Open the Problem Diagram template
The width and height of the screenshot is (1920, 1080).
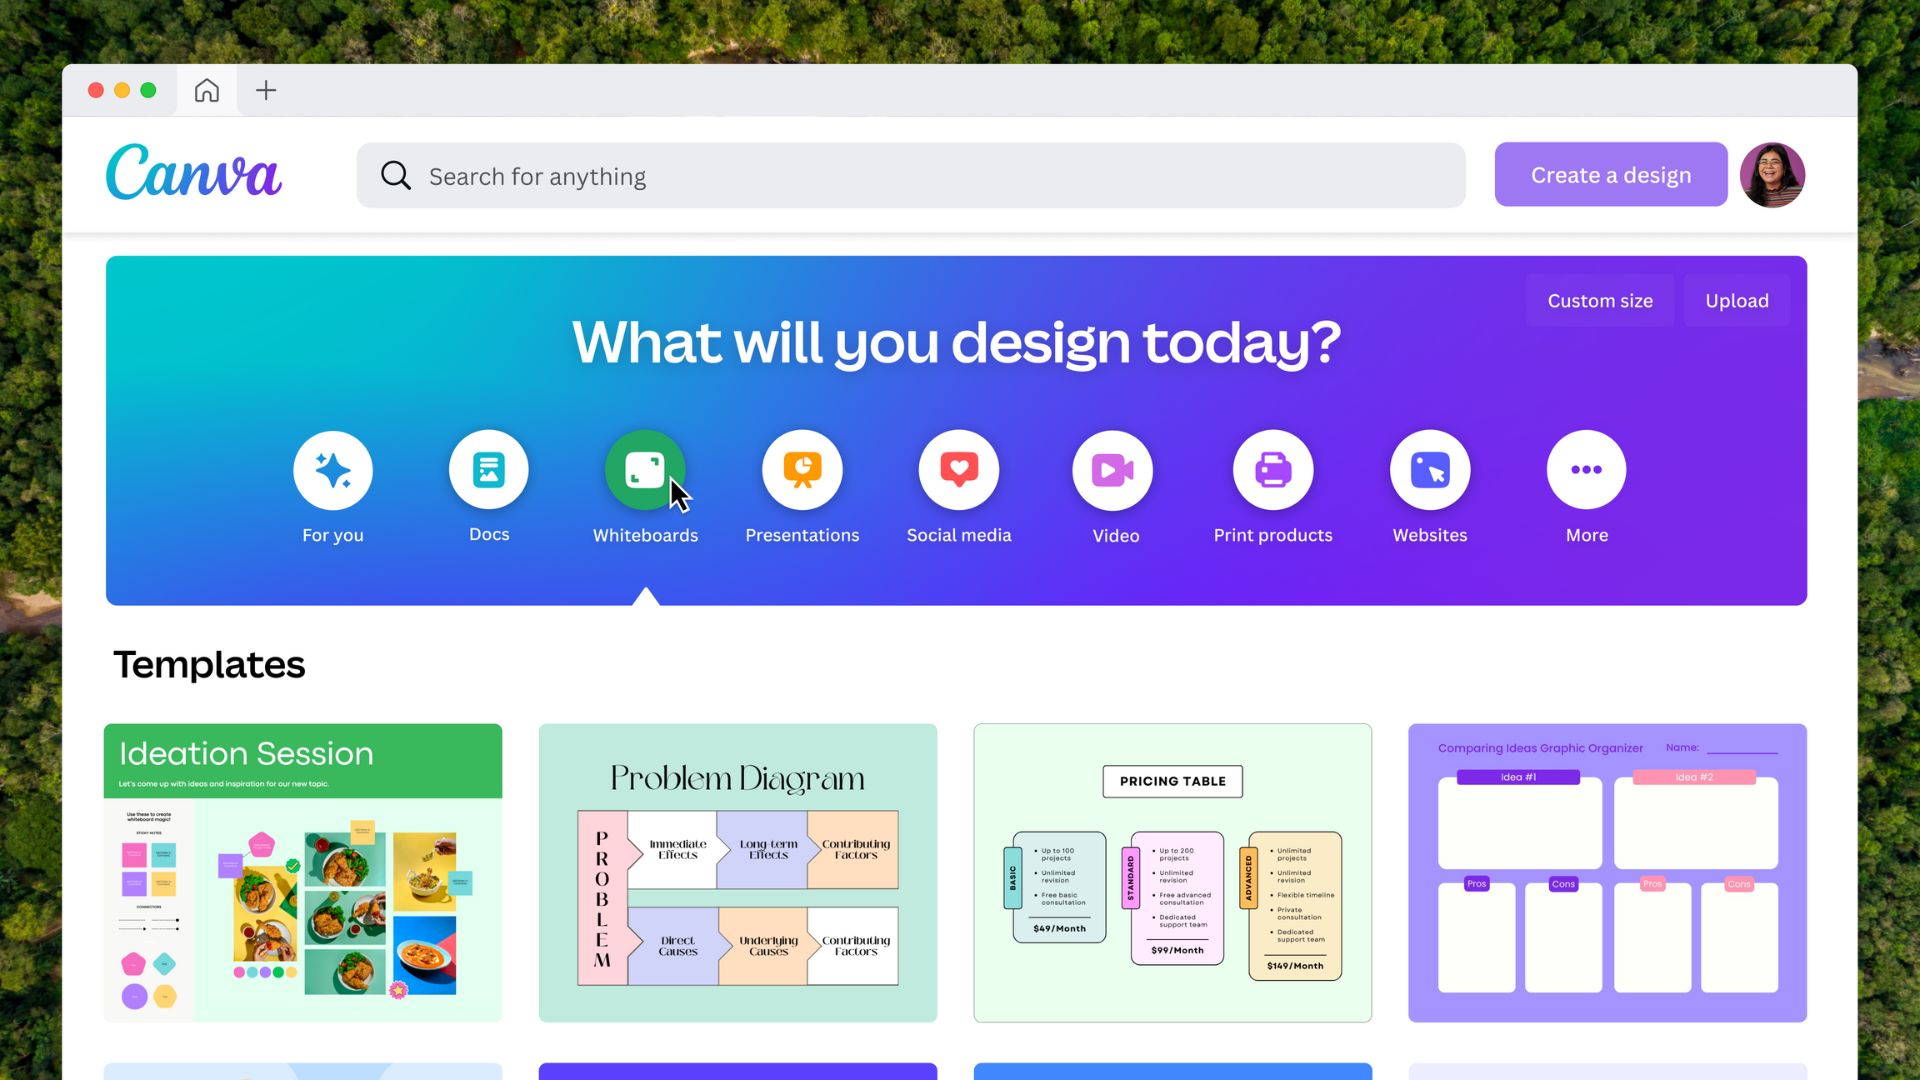coord(737,873)
